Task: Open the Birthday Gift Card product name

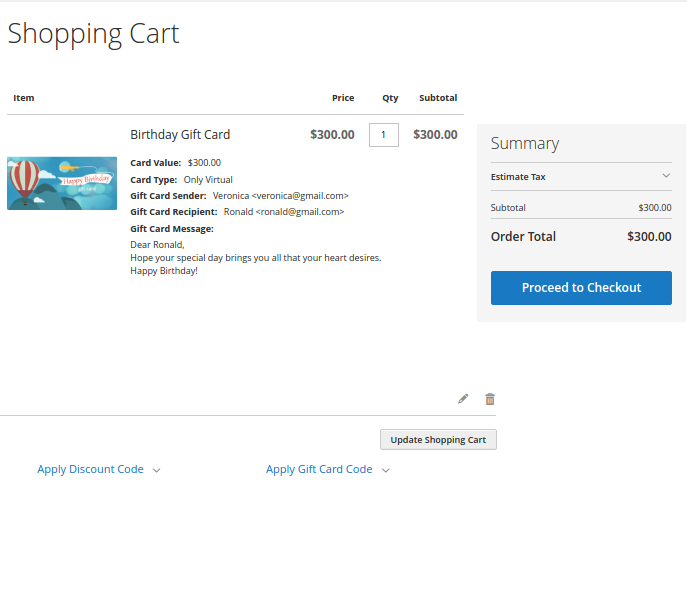Action: point(180,135)
